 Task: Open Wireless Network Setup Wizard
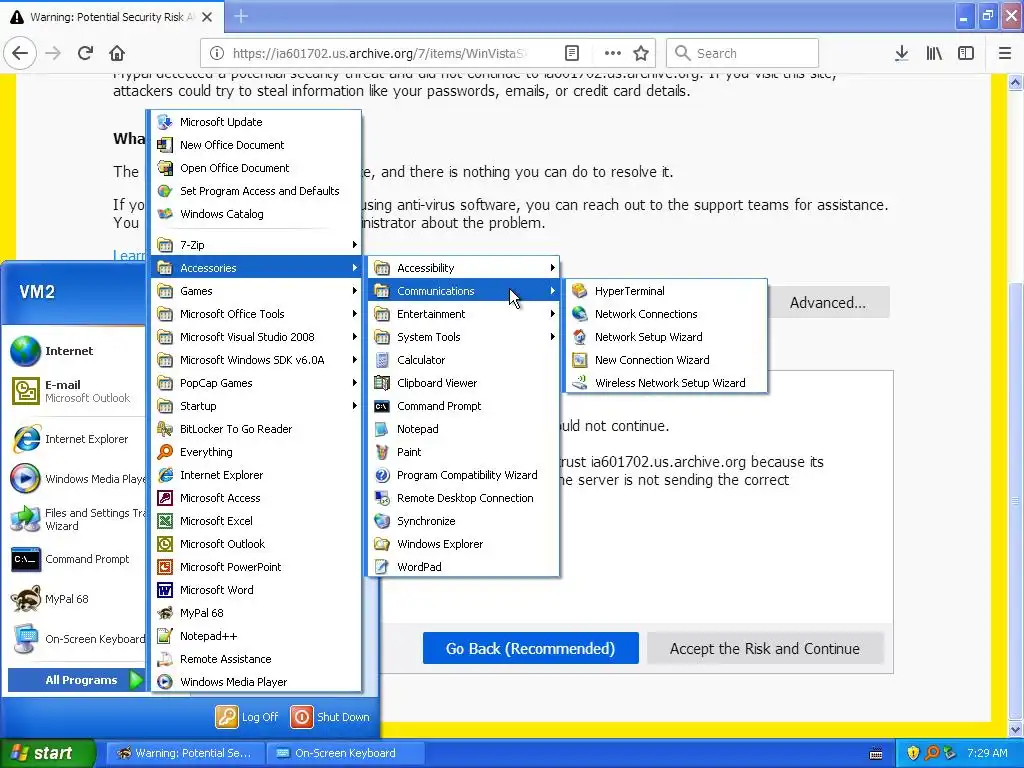tap(666, 383)
